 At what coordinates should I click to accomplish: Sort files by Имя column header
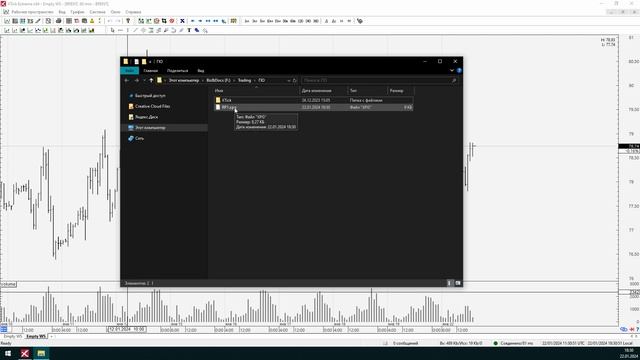pos(256,91)
